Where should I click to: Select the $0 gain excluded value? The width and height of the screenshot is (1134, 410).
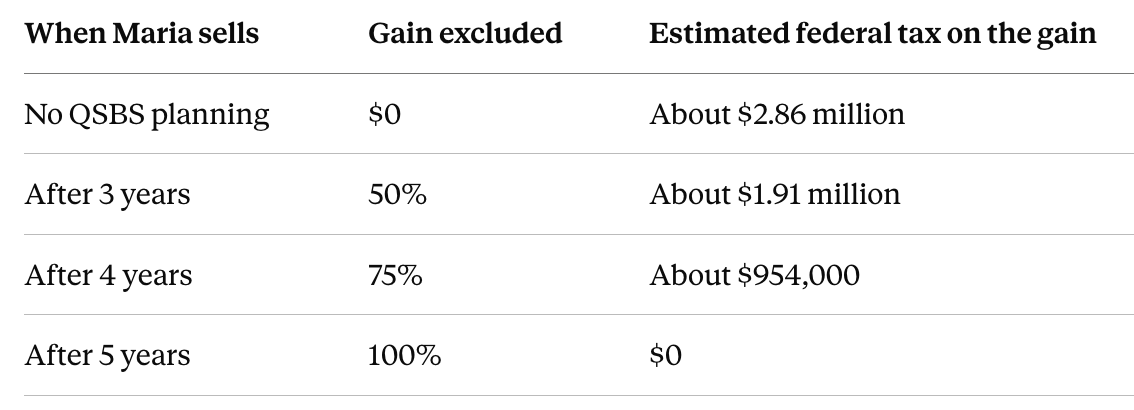pos(384,114)
